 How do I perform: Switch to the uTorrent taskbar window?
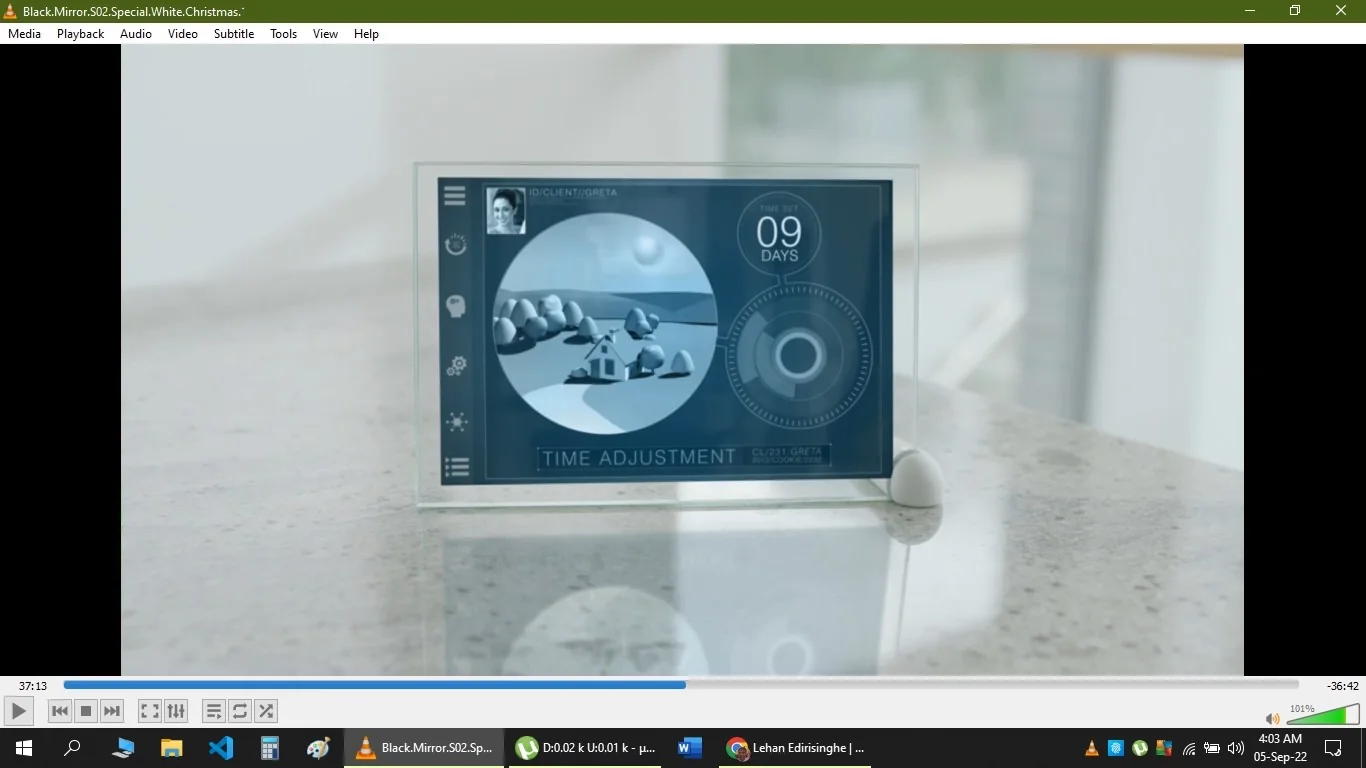(586, 748)
